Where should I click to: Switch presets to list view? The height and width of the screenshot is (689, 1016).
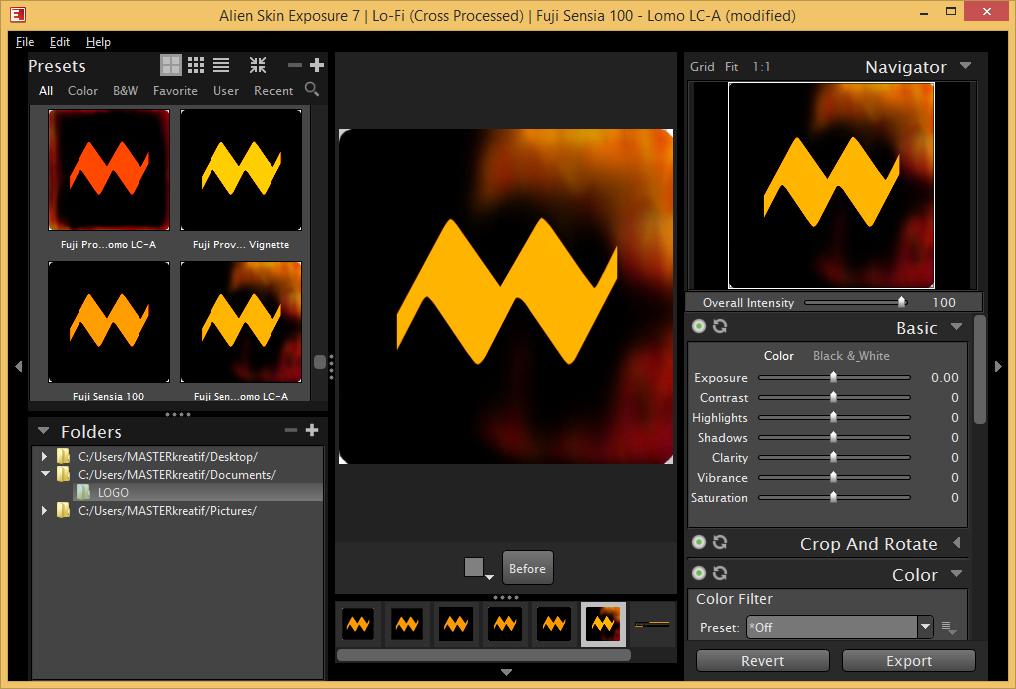point(221,65)
